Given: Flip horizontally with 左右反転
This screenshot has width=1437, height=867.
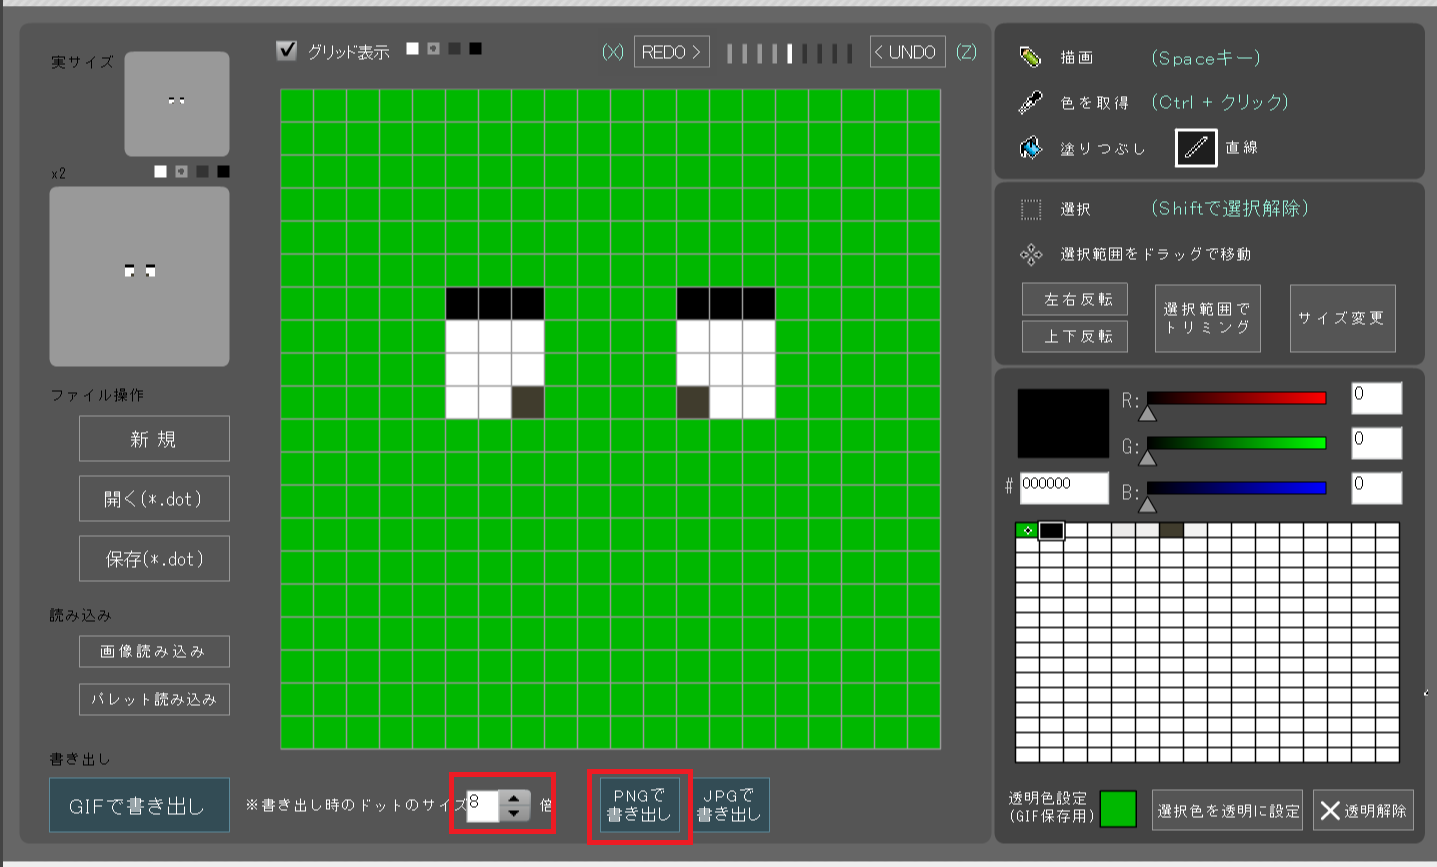Looking at the screenshot, I should [x=1075, y=299].
